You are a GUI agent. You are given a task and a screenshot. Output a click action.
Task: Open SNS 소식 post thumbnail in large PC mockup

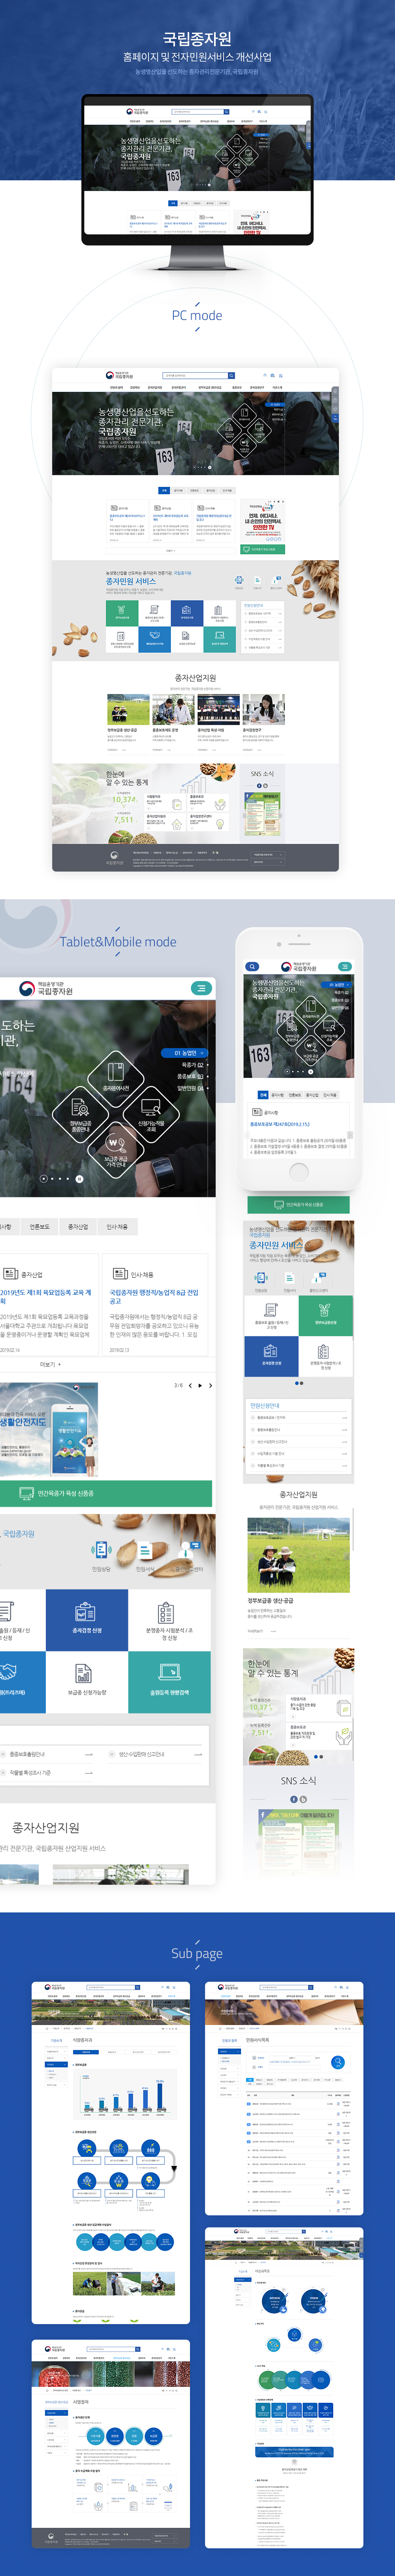click(x=262, y=813)
